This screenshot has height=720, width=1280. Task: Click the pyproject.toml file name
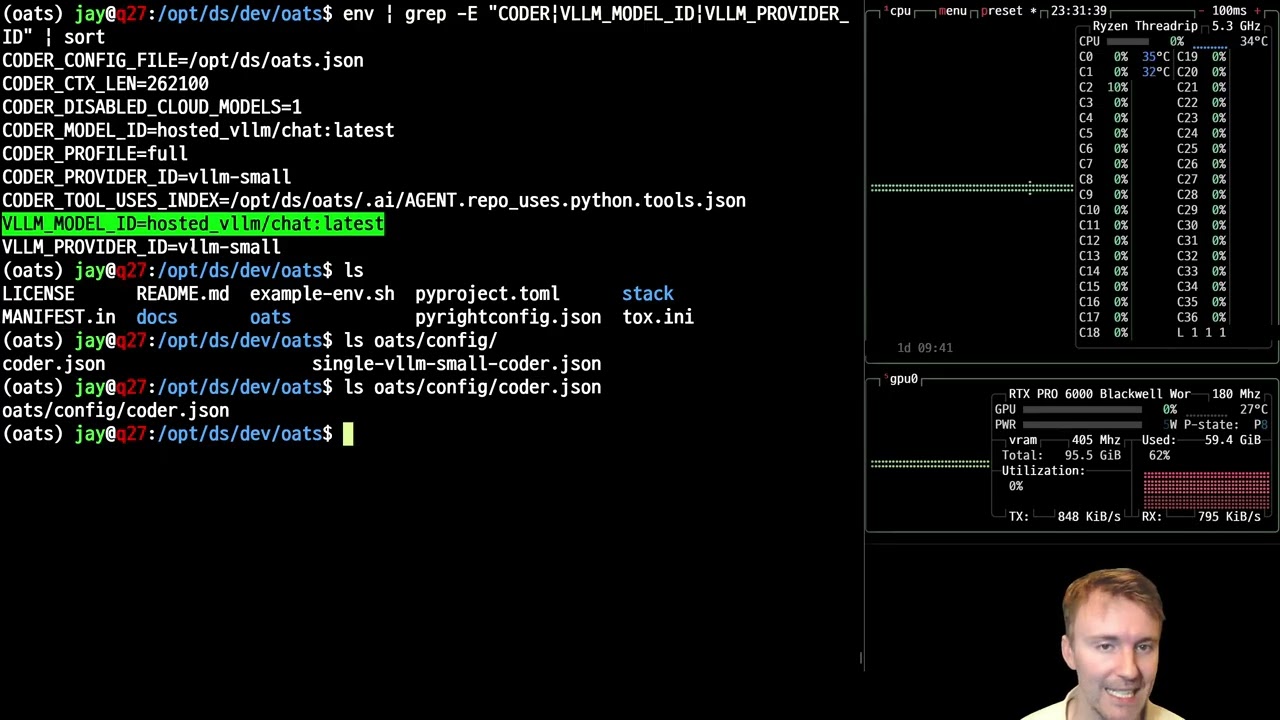tap(487, 294)
